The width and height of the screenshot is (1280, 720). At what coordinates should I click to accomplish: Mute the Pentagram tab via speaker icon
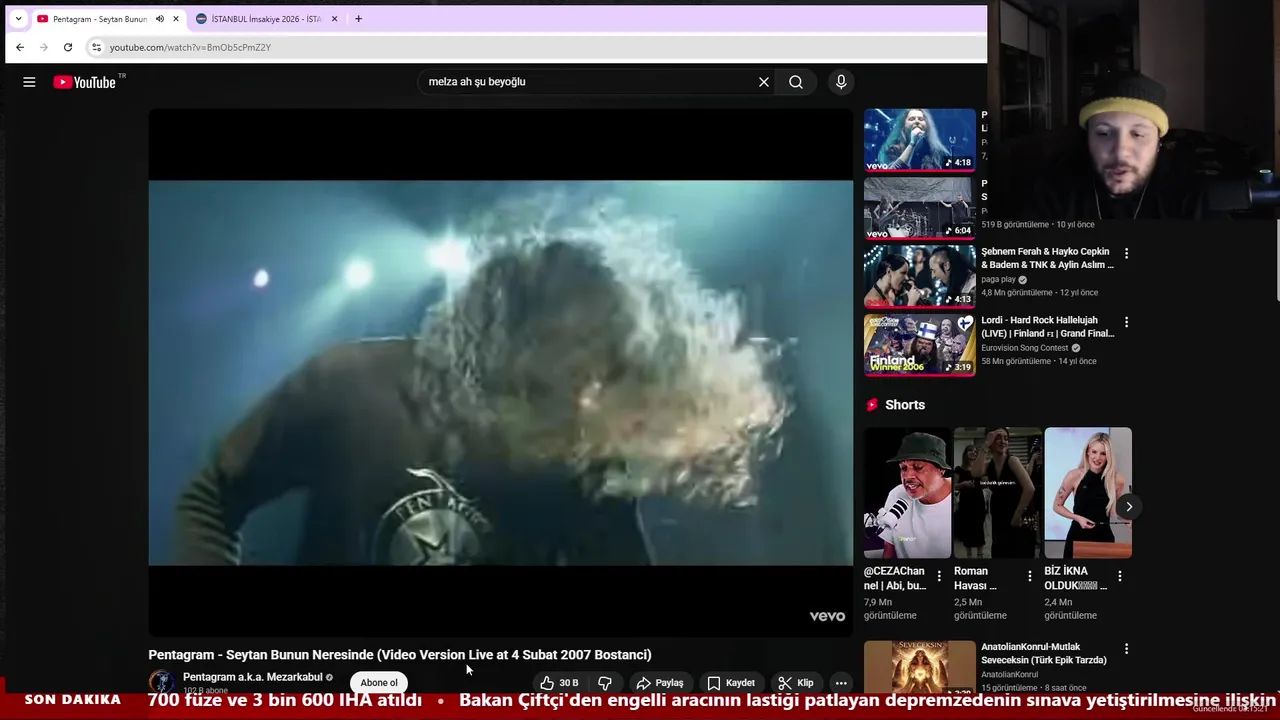160,19
